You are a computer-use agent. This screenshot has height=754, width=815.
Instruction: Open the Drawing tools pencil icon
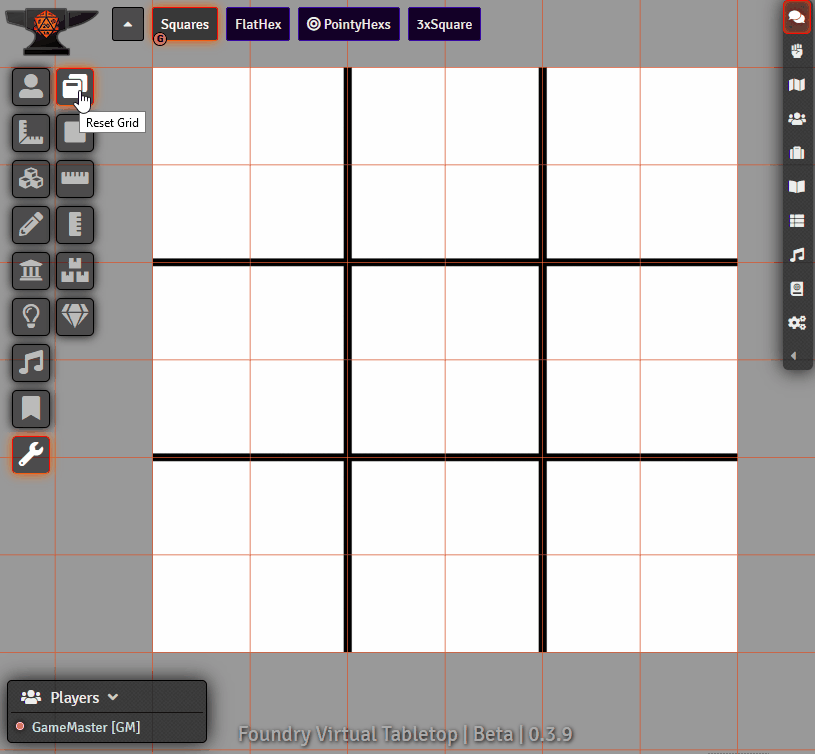pyautogui.click(x=31, y=225)
